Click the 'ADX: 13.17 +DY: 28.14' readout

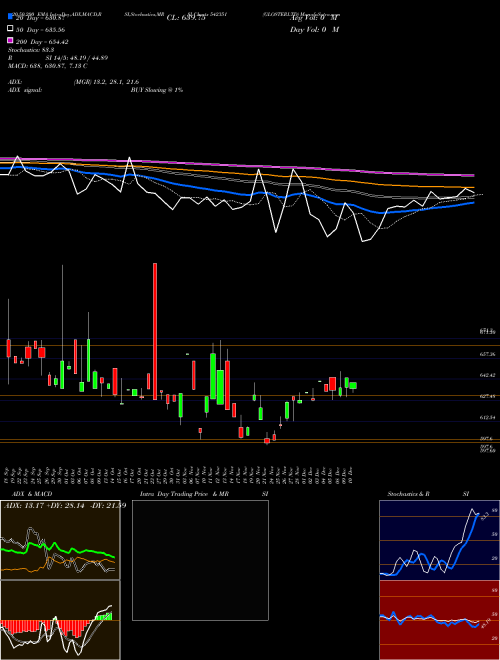pos(44,505)
